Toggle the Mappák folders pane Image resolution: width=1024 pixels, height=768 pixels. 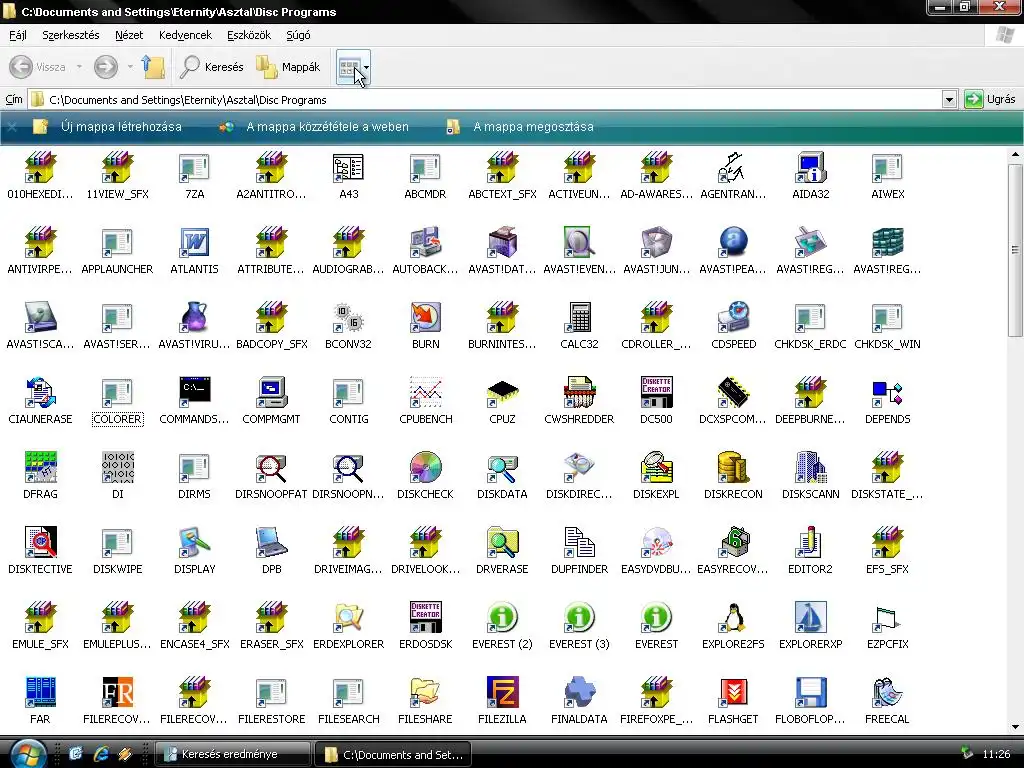[x=288, y=67]
